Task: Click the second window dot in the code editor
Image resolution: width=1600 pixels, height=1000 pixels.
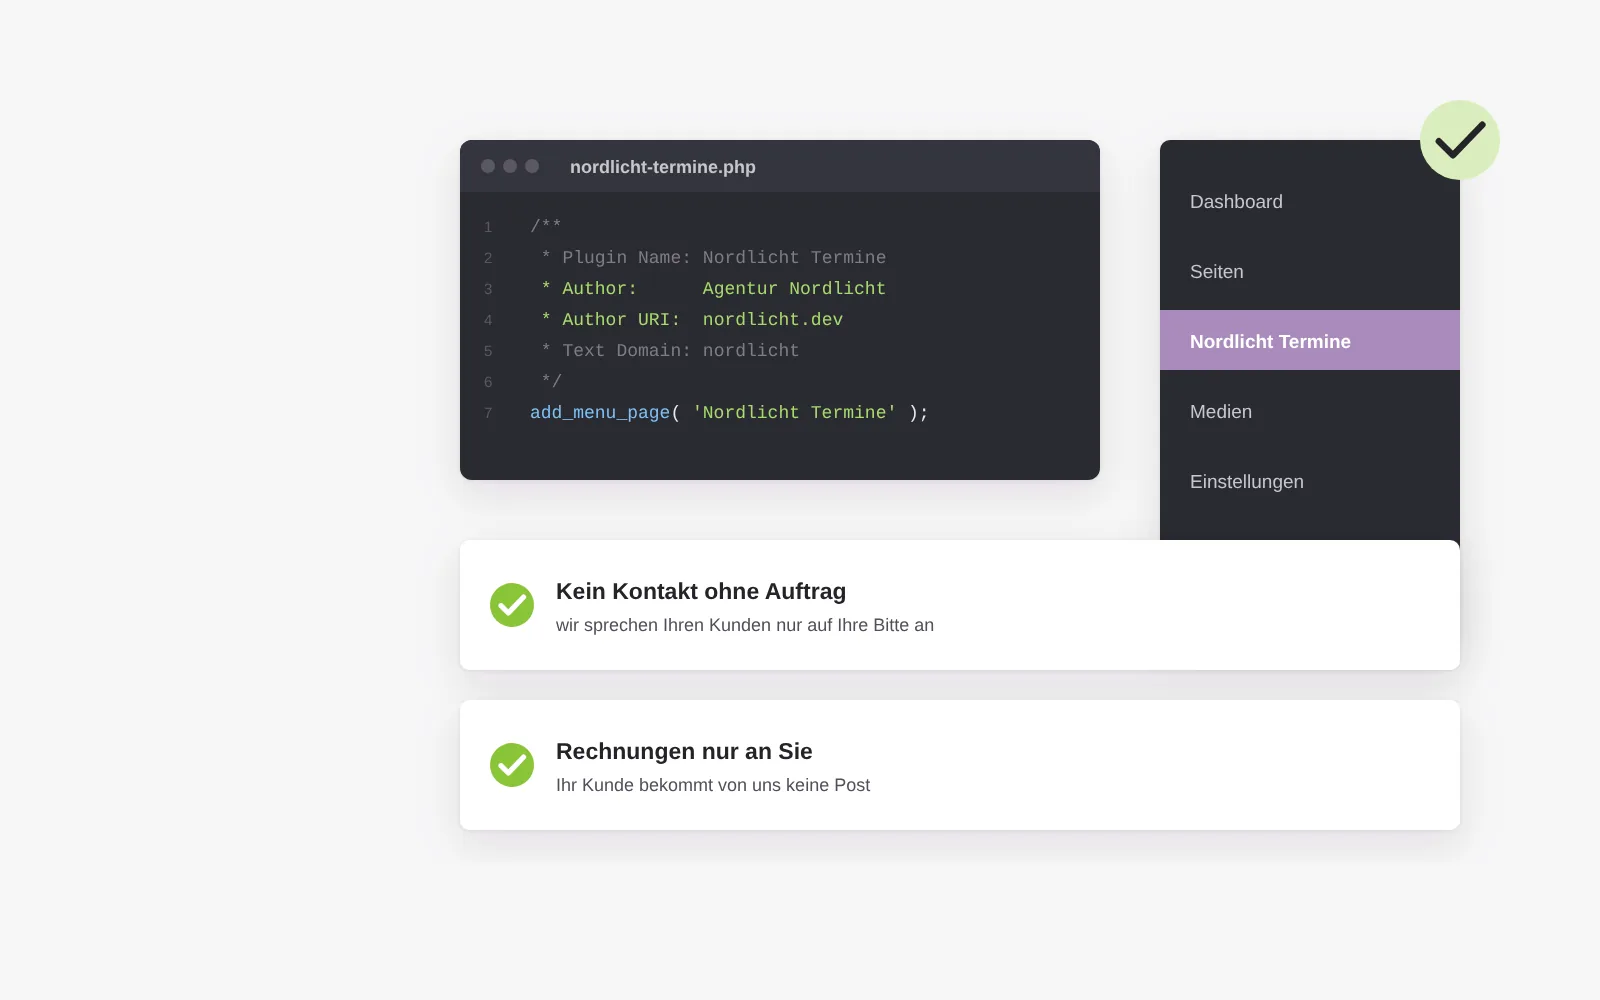Action: [x=510, y=166]
